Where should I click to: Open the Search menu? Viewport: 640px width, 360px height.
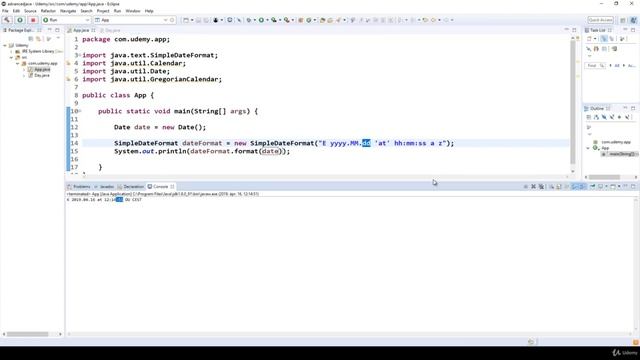pos(86,11)
